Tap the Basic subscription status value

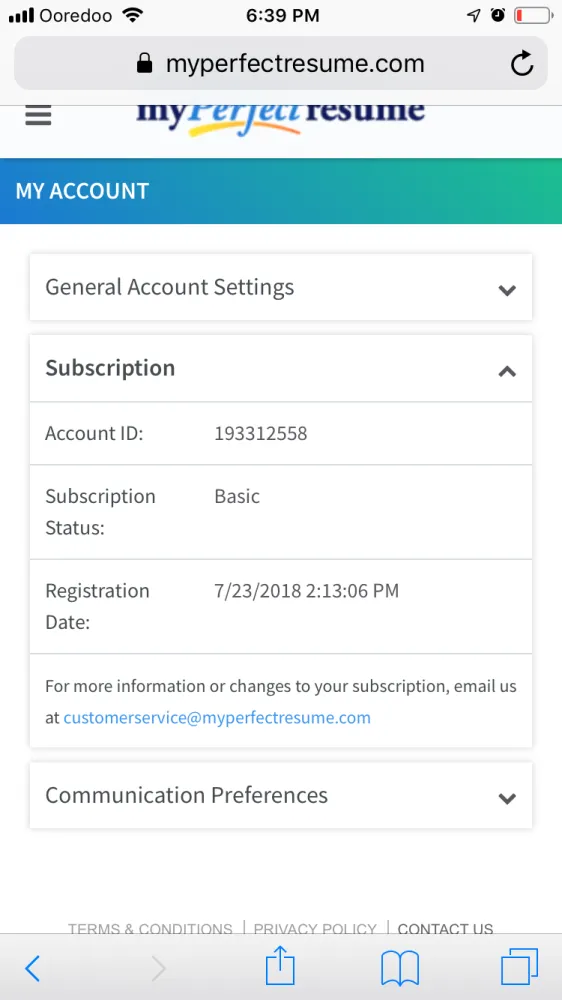click(x=237, y=496)
